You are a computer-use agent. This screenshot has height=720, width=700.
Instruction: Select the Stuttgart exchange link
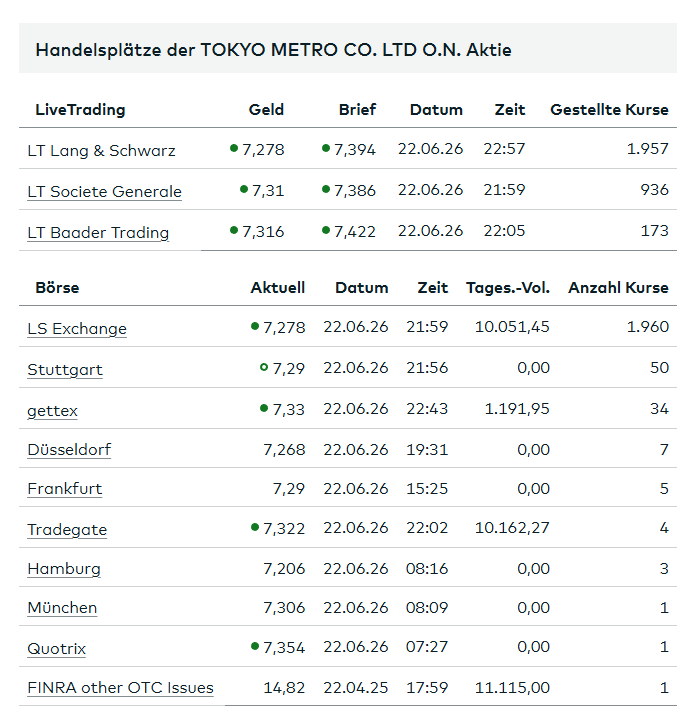point(65,369)
